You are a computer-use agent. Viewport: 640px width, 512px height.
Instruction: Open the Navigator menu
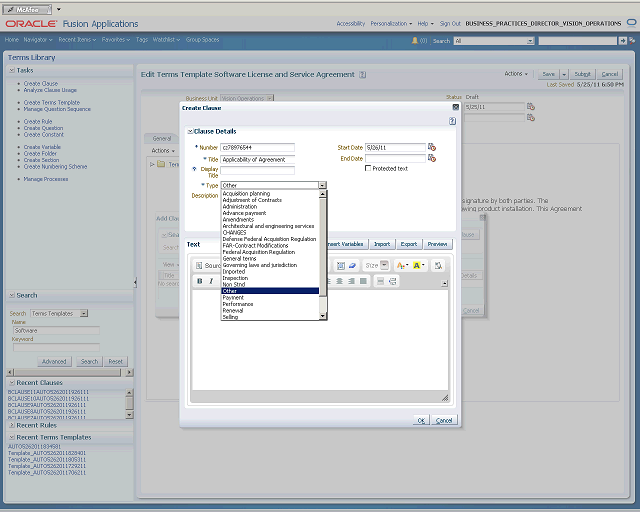point(38,40)
